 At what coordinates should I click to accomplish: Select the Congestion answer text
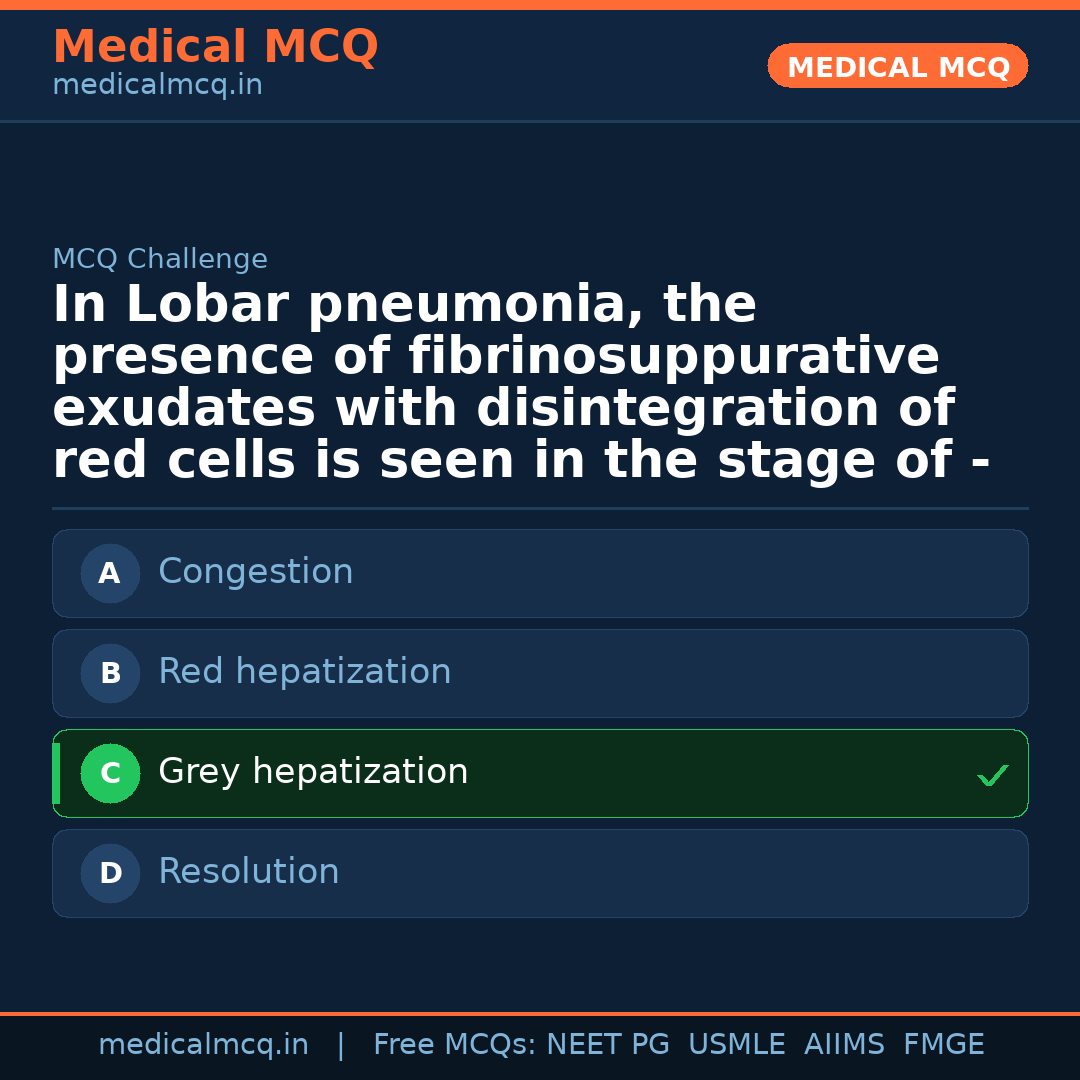tap(255, 572)
